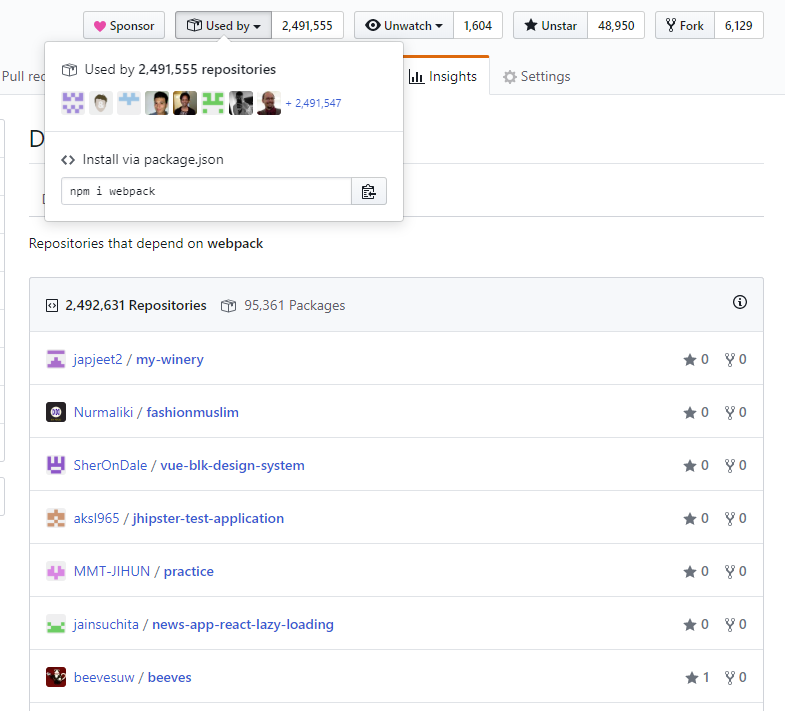Image resolution: width=785 pixels, height=711 pixels.
Task: Open the beeves repository
Action: pos(170,678)
